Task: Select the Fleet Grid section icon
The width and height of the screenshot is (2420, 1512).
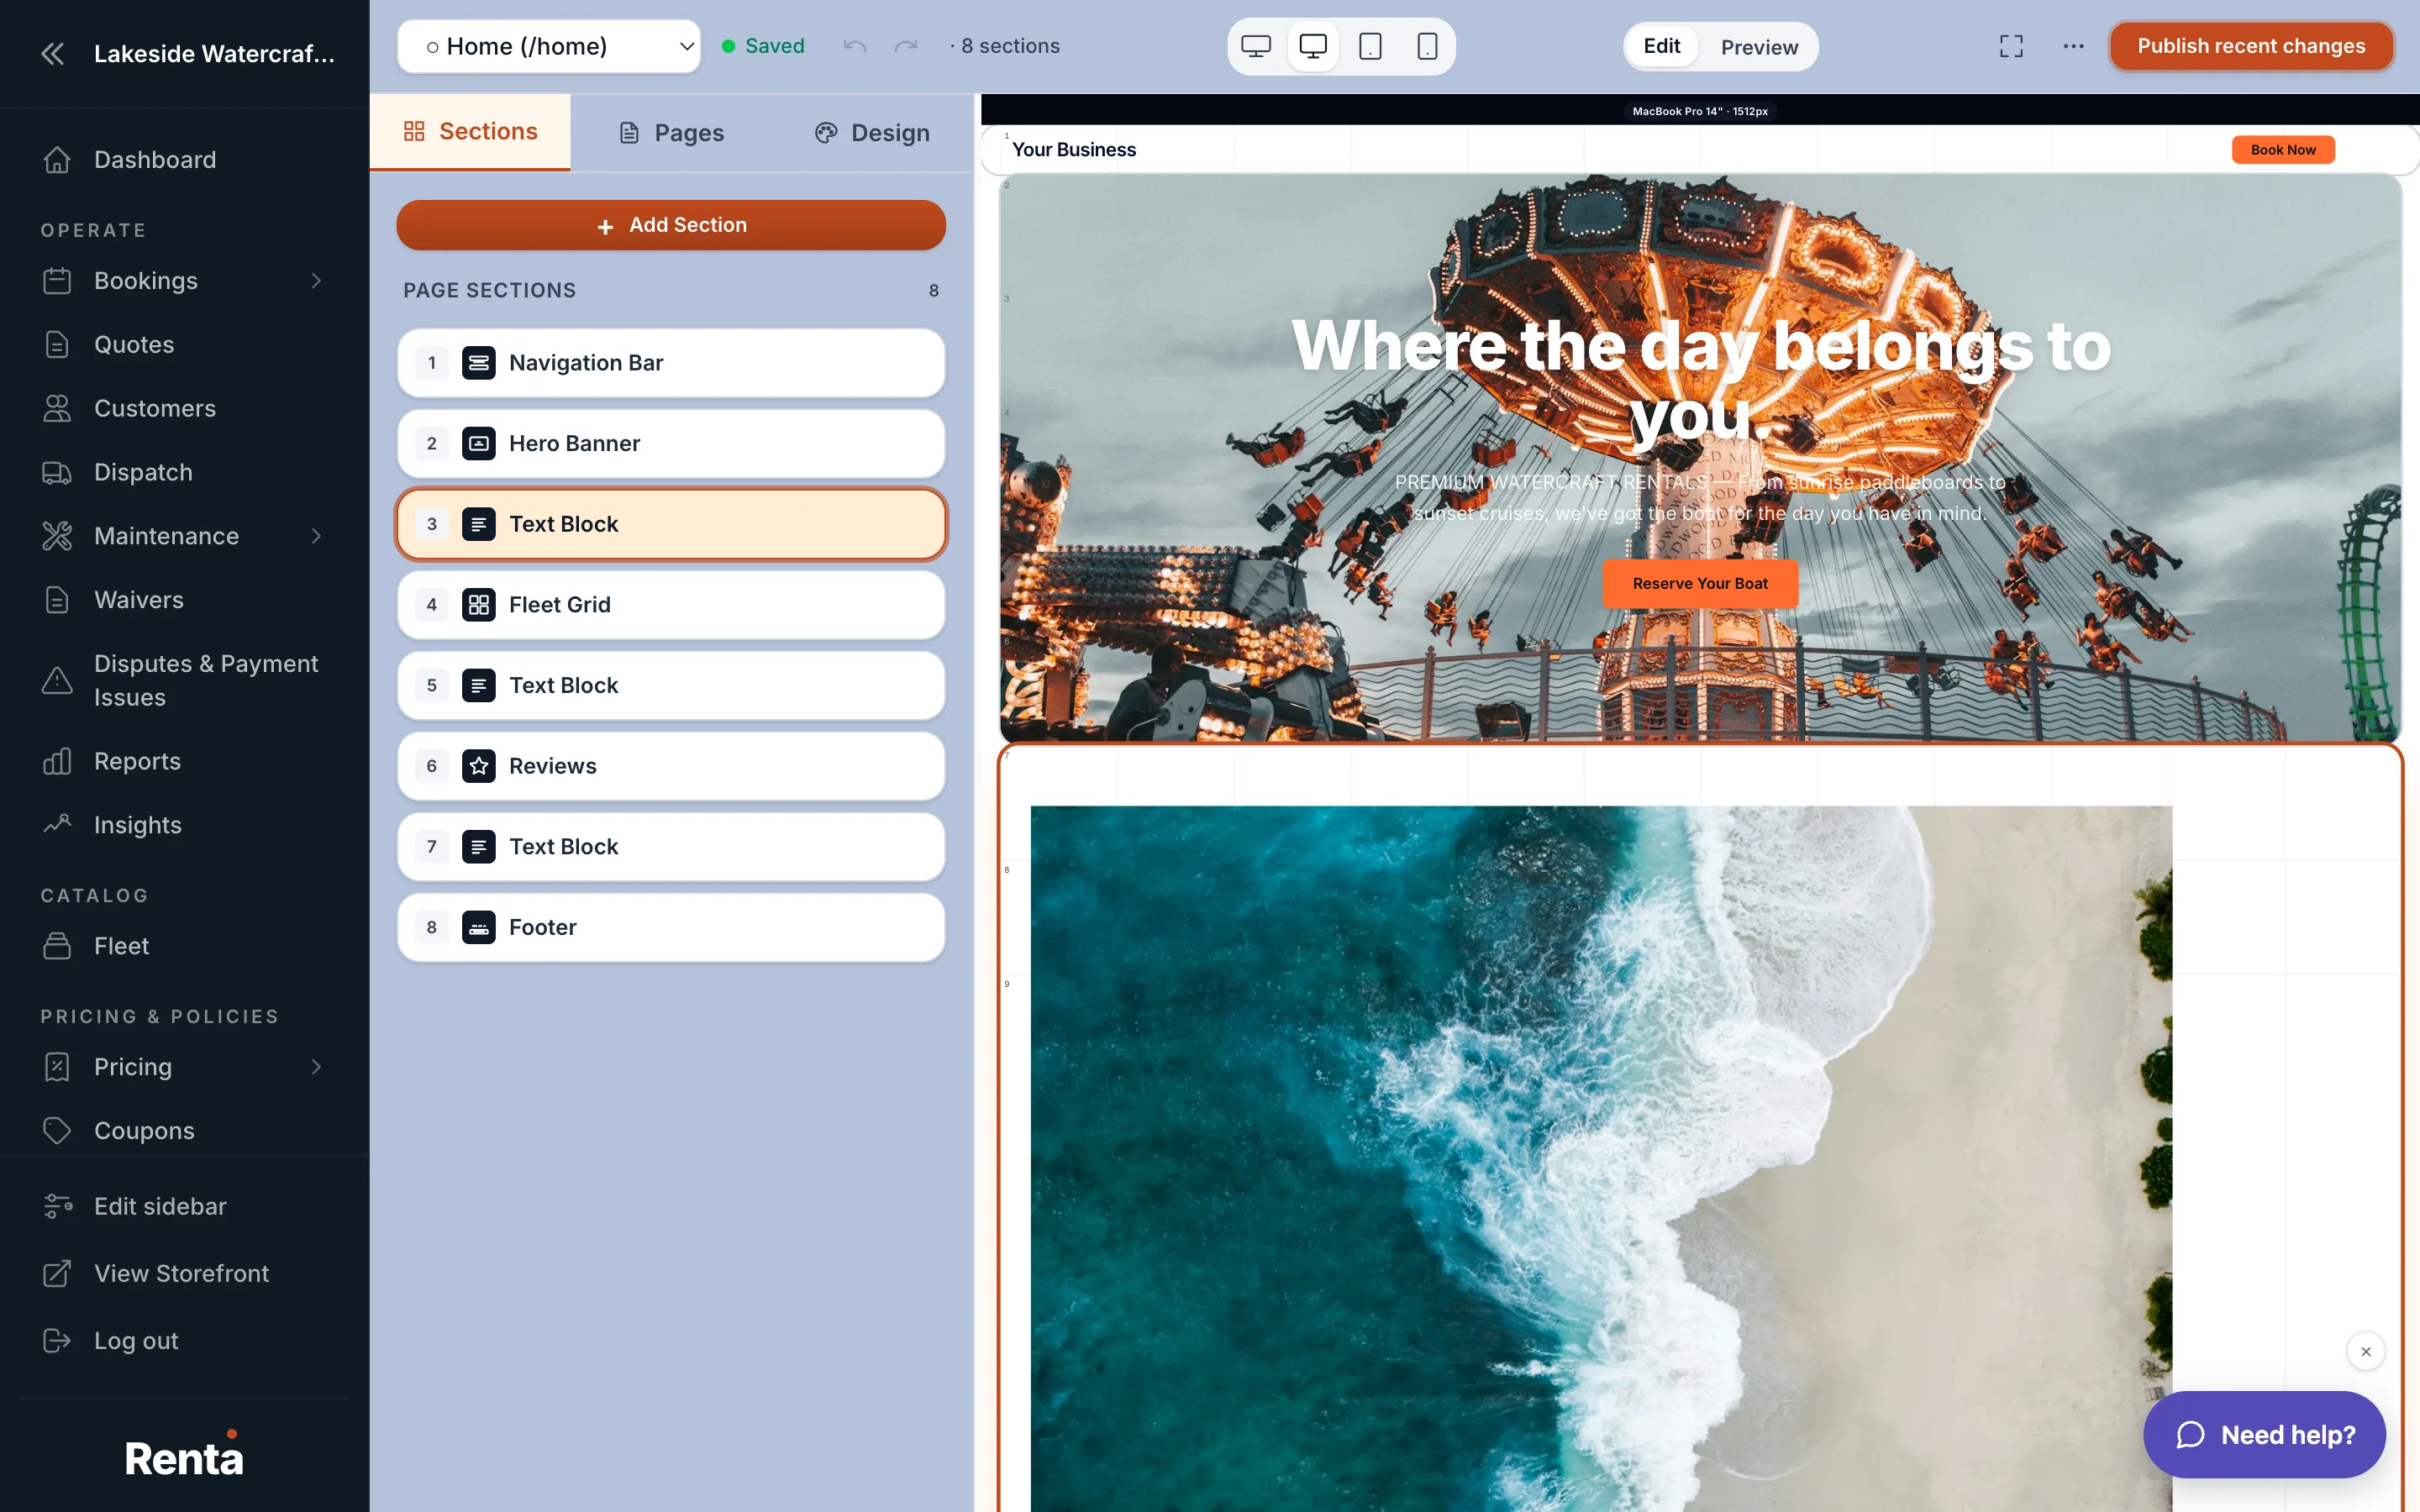Action: click(x=479, y=605)
